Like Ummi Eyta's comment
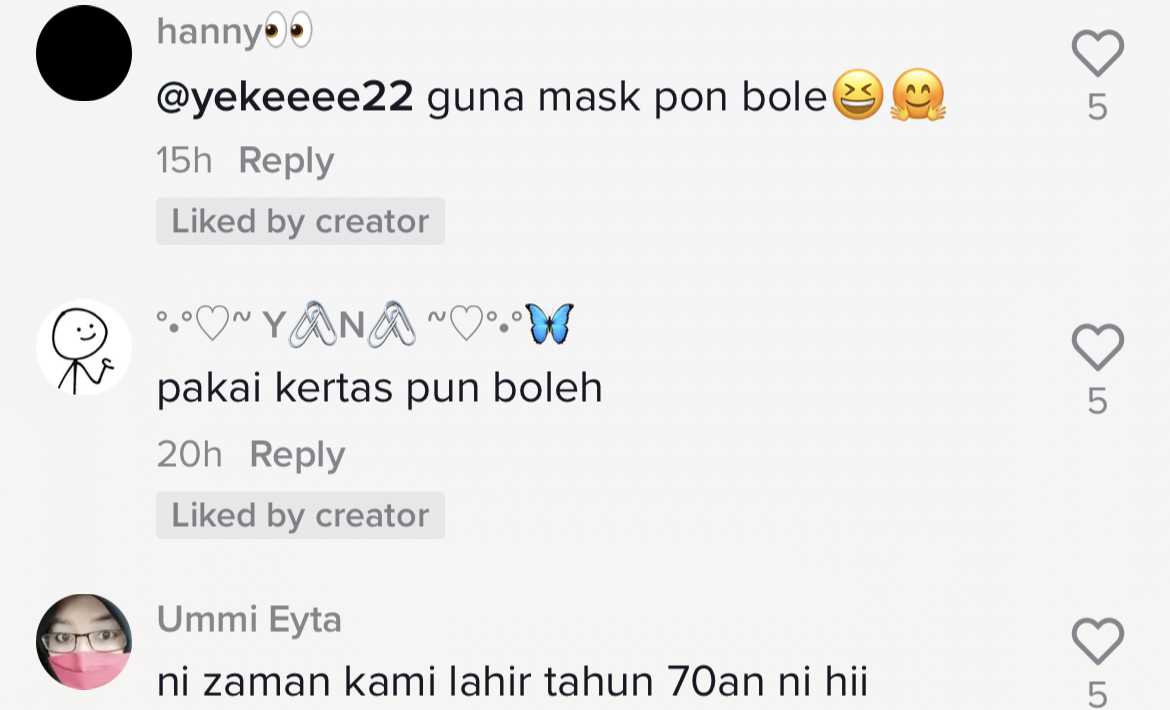1170x710 pixels. 1097,642
